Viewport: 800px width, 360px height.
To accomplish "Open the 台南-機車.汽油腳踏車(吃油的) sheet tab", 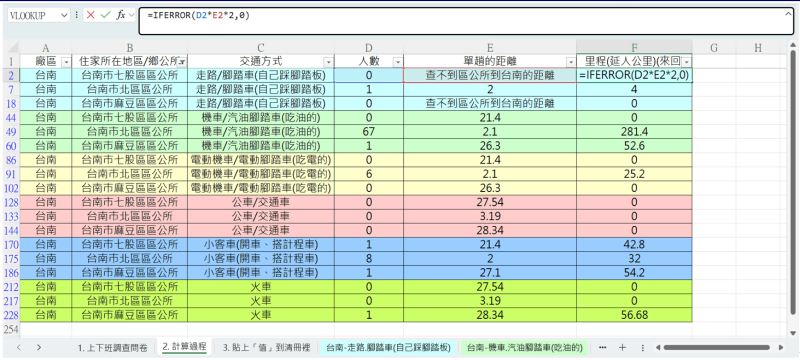I will (525, 348).
